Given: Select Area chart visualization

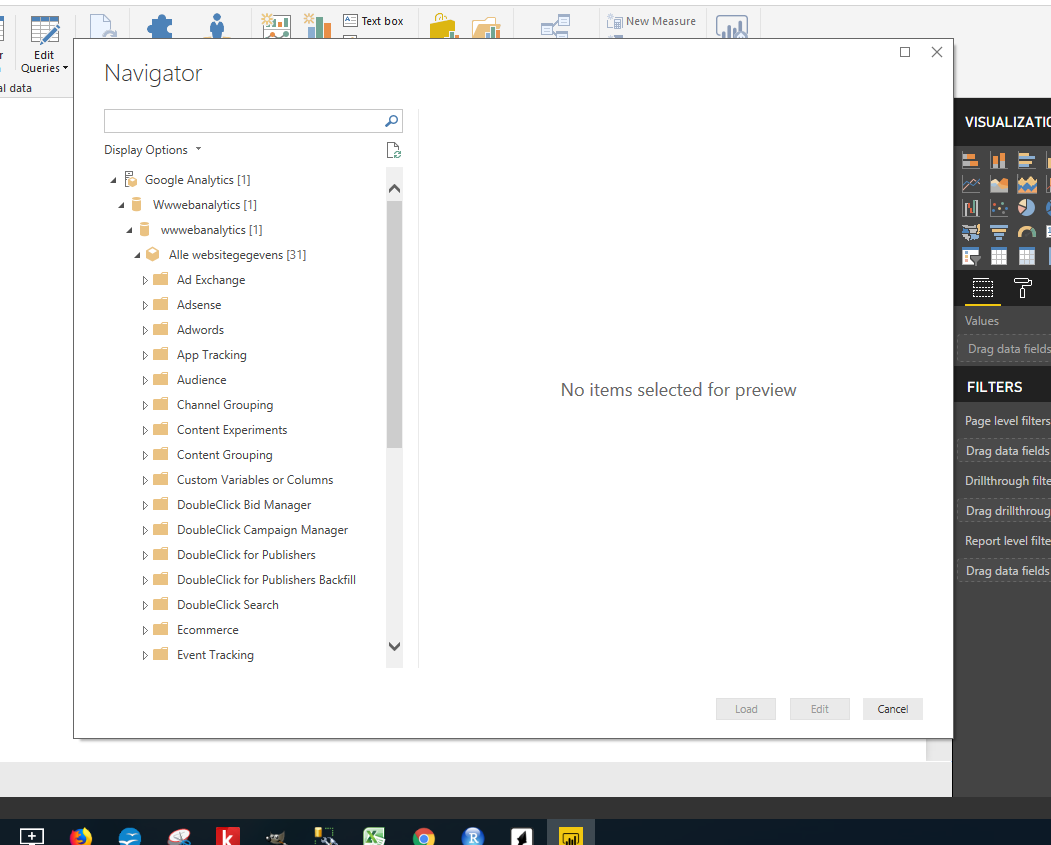Looking at the screenshot, I should (x=999, y=184).
